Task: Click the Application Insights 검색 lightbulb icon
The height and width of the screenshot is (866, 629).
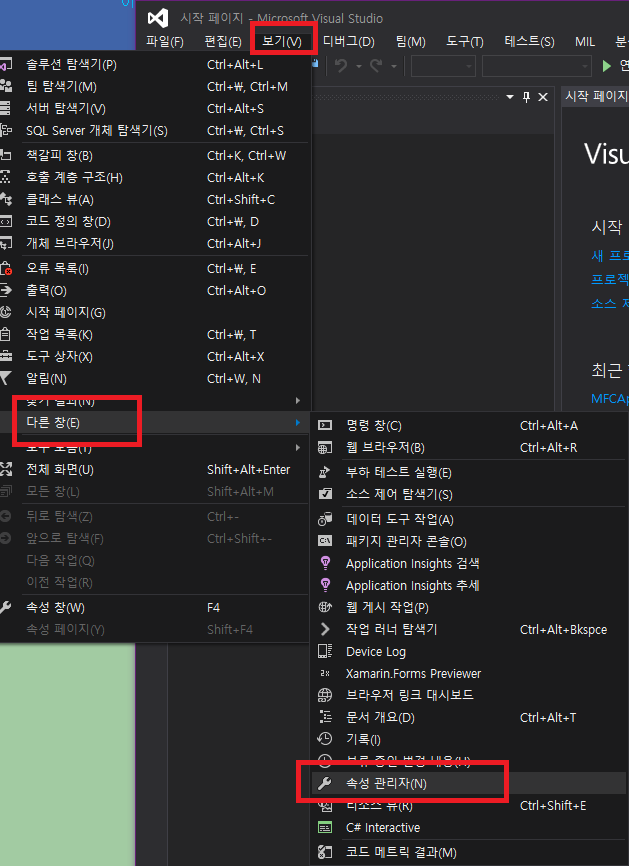Action: tap(325, 563)
